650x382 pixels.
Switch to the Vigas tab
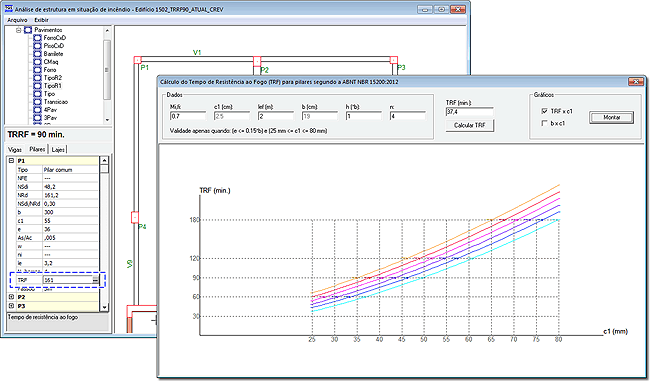click(x=15, y=150)
